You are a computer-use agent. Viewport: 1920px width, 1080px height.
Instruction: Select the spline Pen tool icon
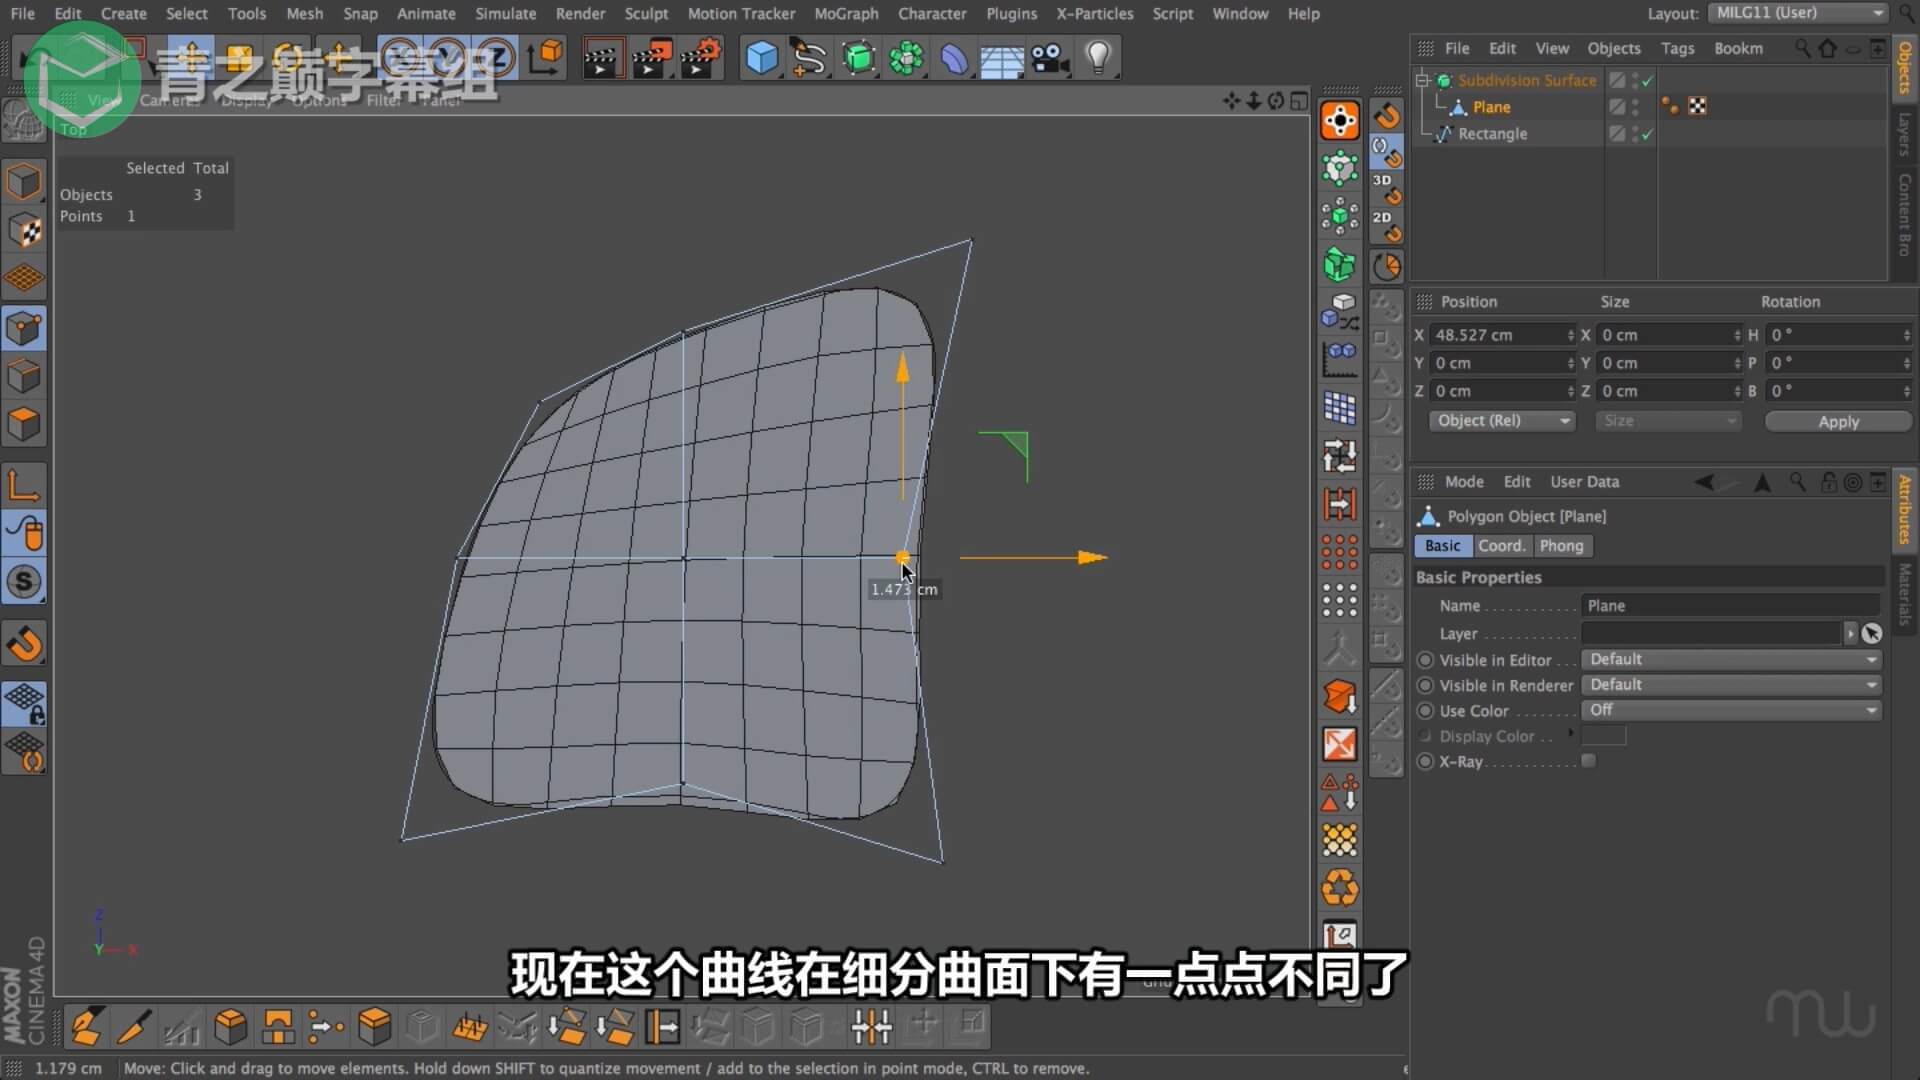808,58
